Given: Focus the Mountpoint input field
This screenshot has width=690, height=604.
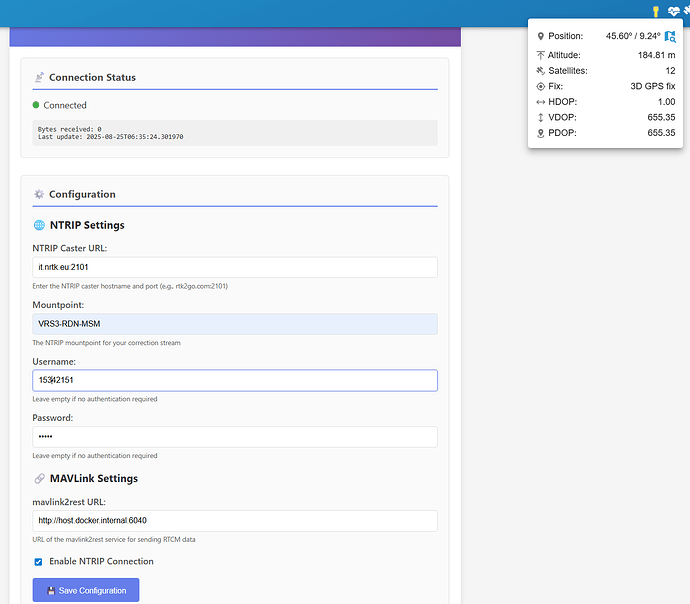Looking at the screenshot, I should tap(235, 324).
